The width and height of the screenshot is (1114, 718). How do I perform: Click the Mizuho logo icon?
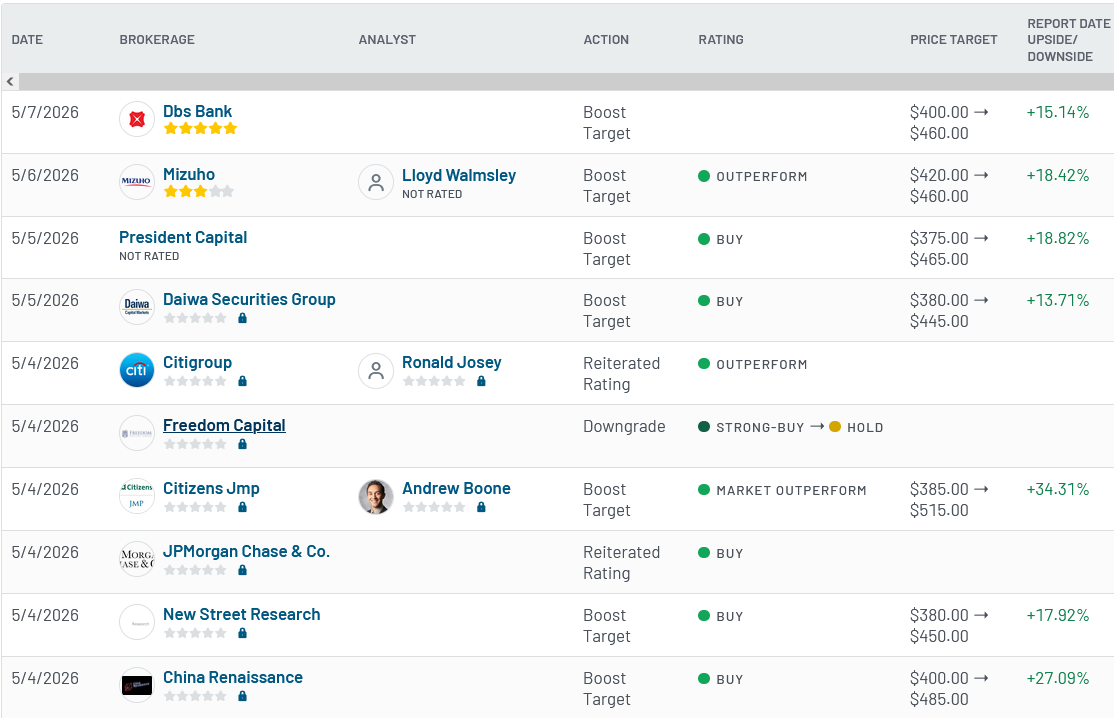pyautogui.click(x=137, y=182)
